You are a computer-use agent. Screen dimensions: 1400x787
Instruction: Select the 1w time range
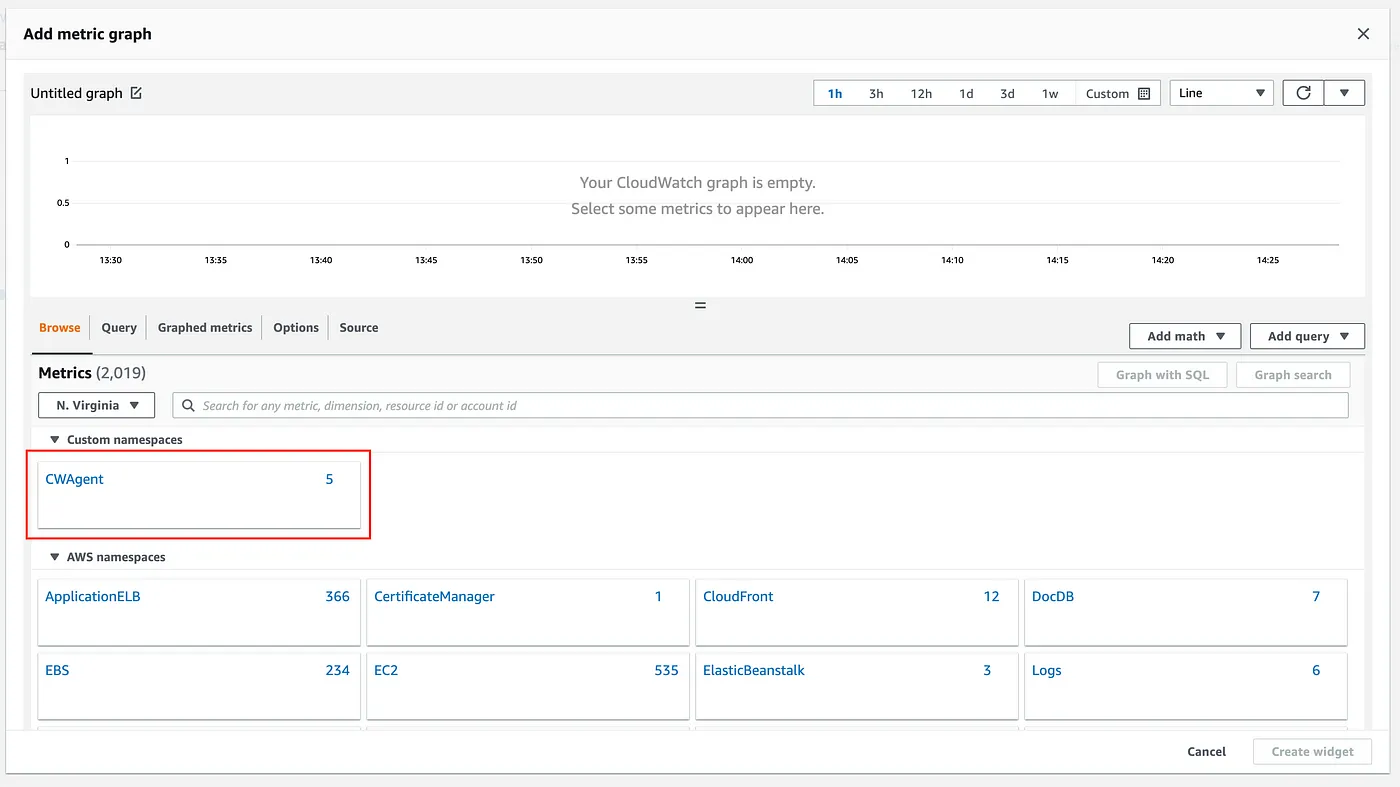pos(1050,94)
